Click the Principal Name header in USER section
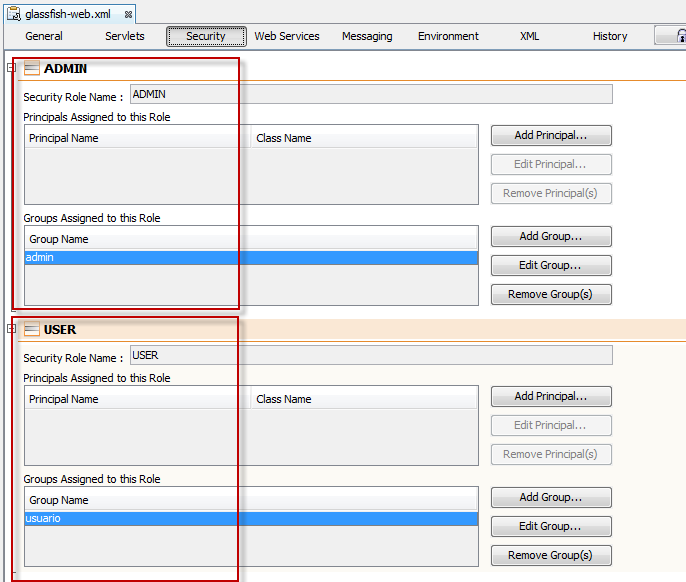 pyautogui.click(x=137, y=399)
